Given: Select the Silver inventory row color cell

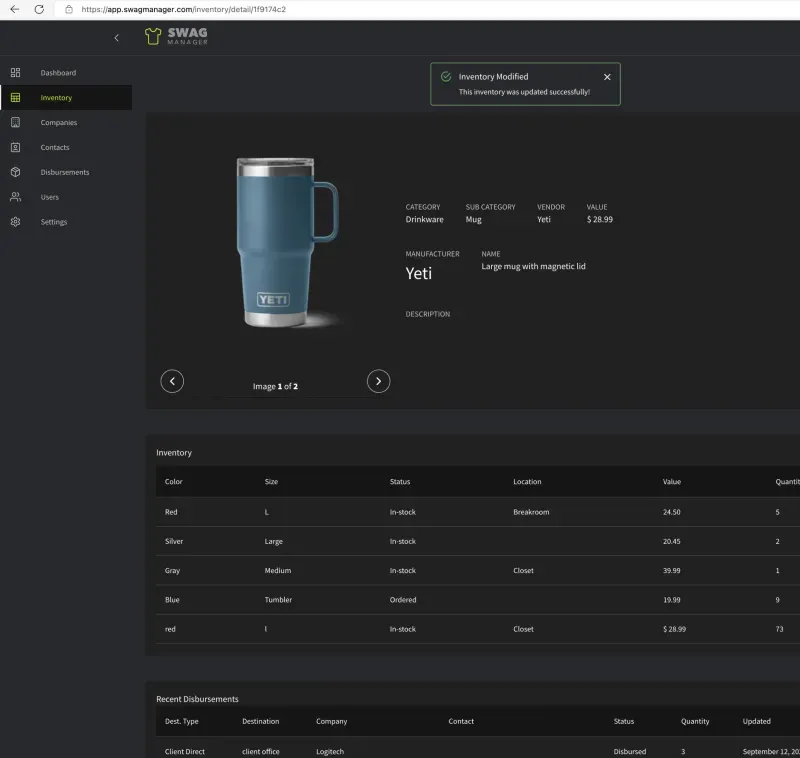Looking at the screenshot, I should point(174,541).
